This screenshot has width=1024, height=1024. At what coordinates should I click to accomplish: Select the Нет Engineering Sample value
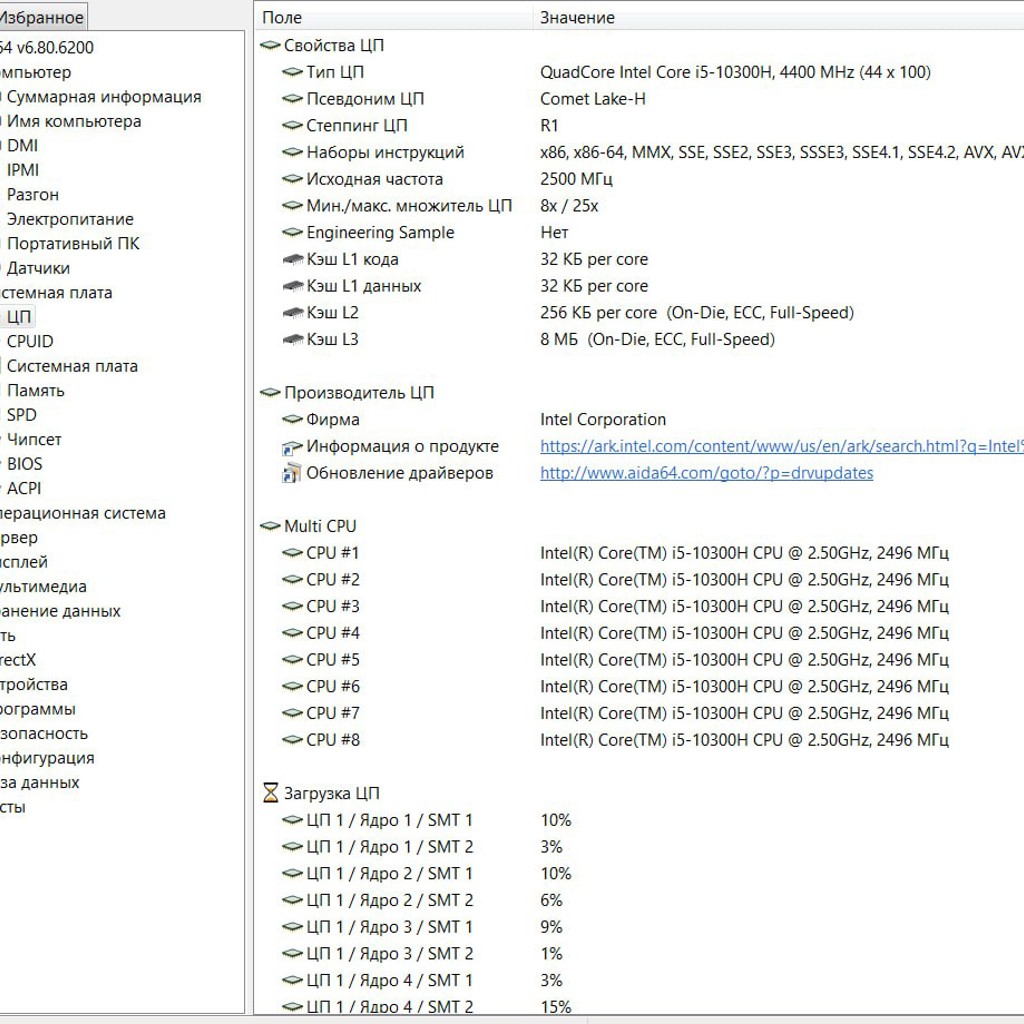554,232
